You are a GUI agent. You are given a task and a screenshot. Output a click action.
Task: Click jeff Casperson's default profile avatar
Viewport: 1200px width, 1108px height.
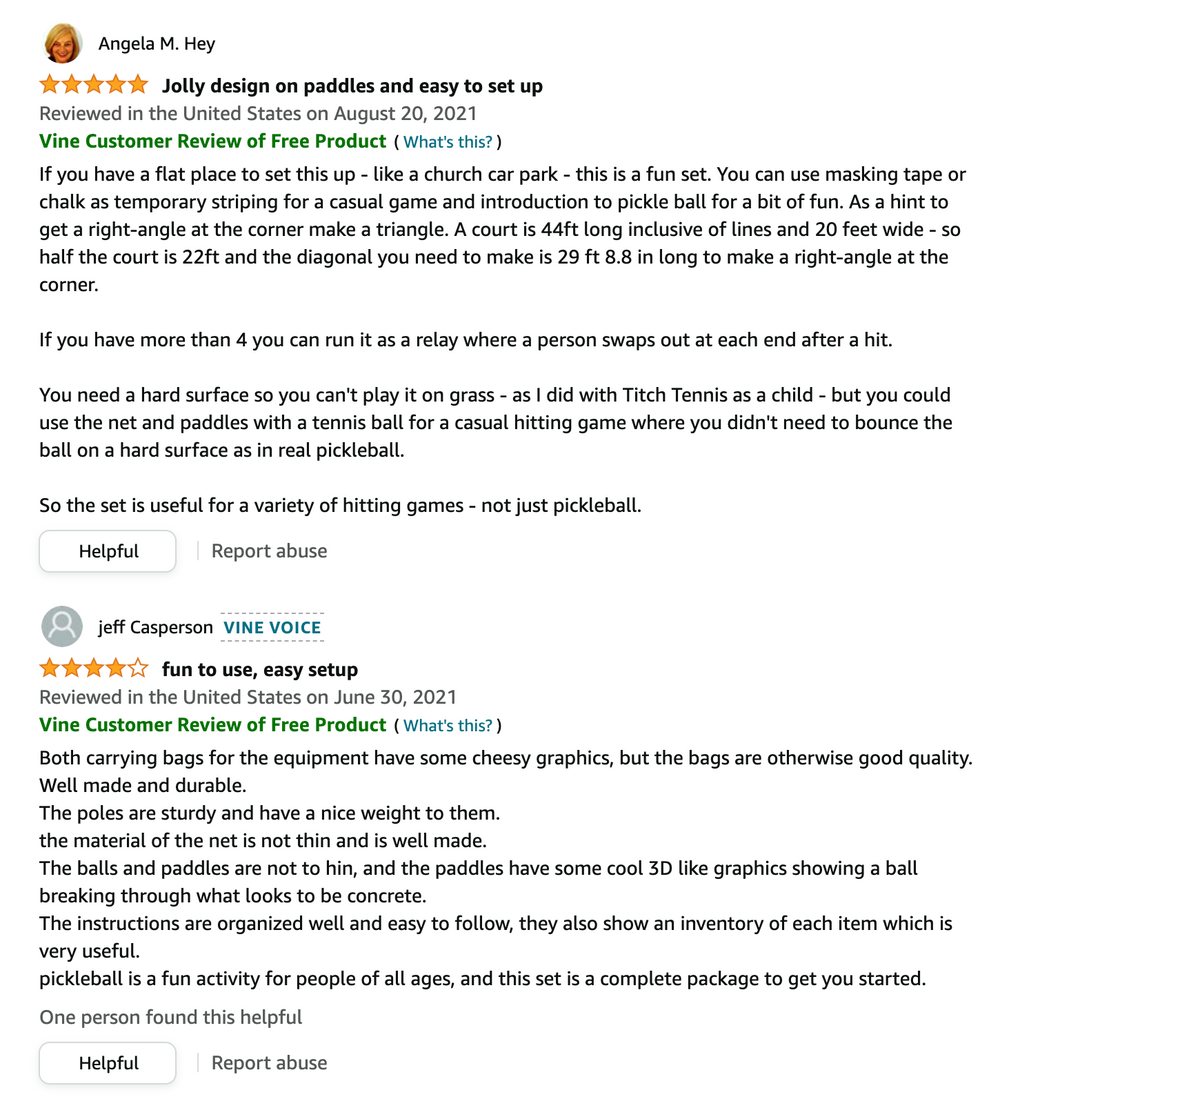tap(62, 627)
